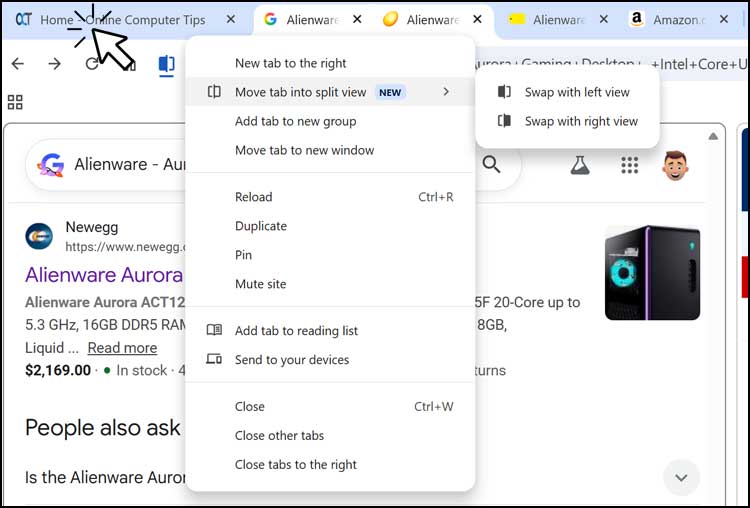The image size is (750, 508).
Task: Close the Online Computer Tips tab
Action: [231, 19]
